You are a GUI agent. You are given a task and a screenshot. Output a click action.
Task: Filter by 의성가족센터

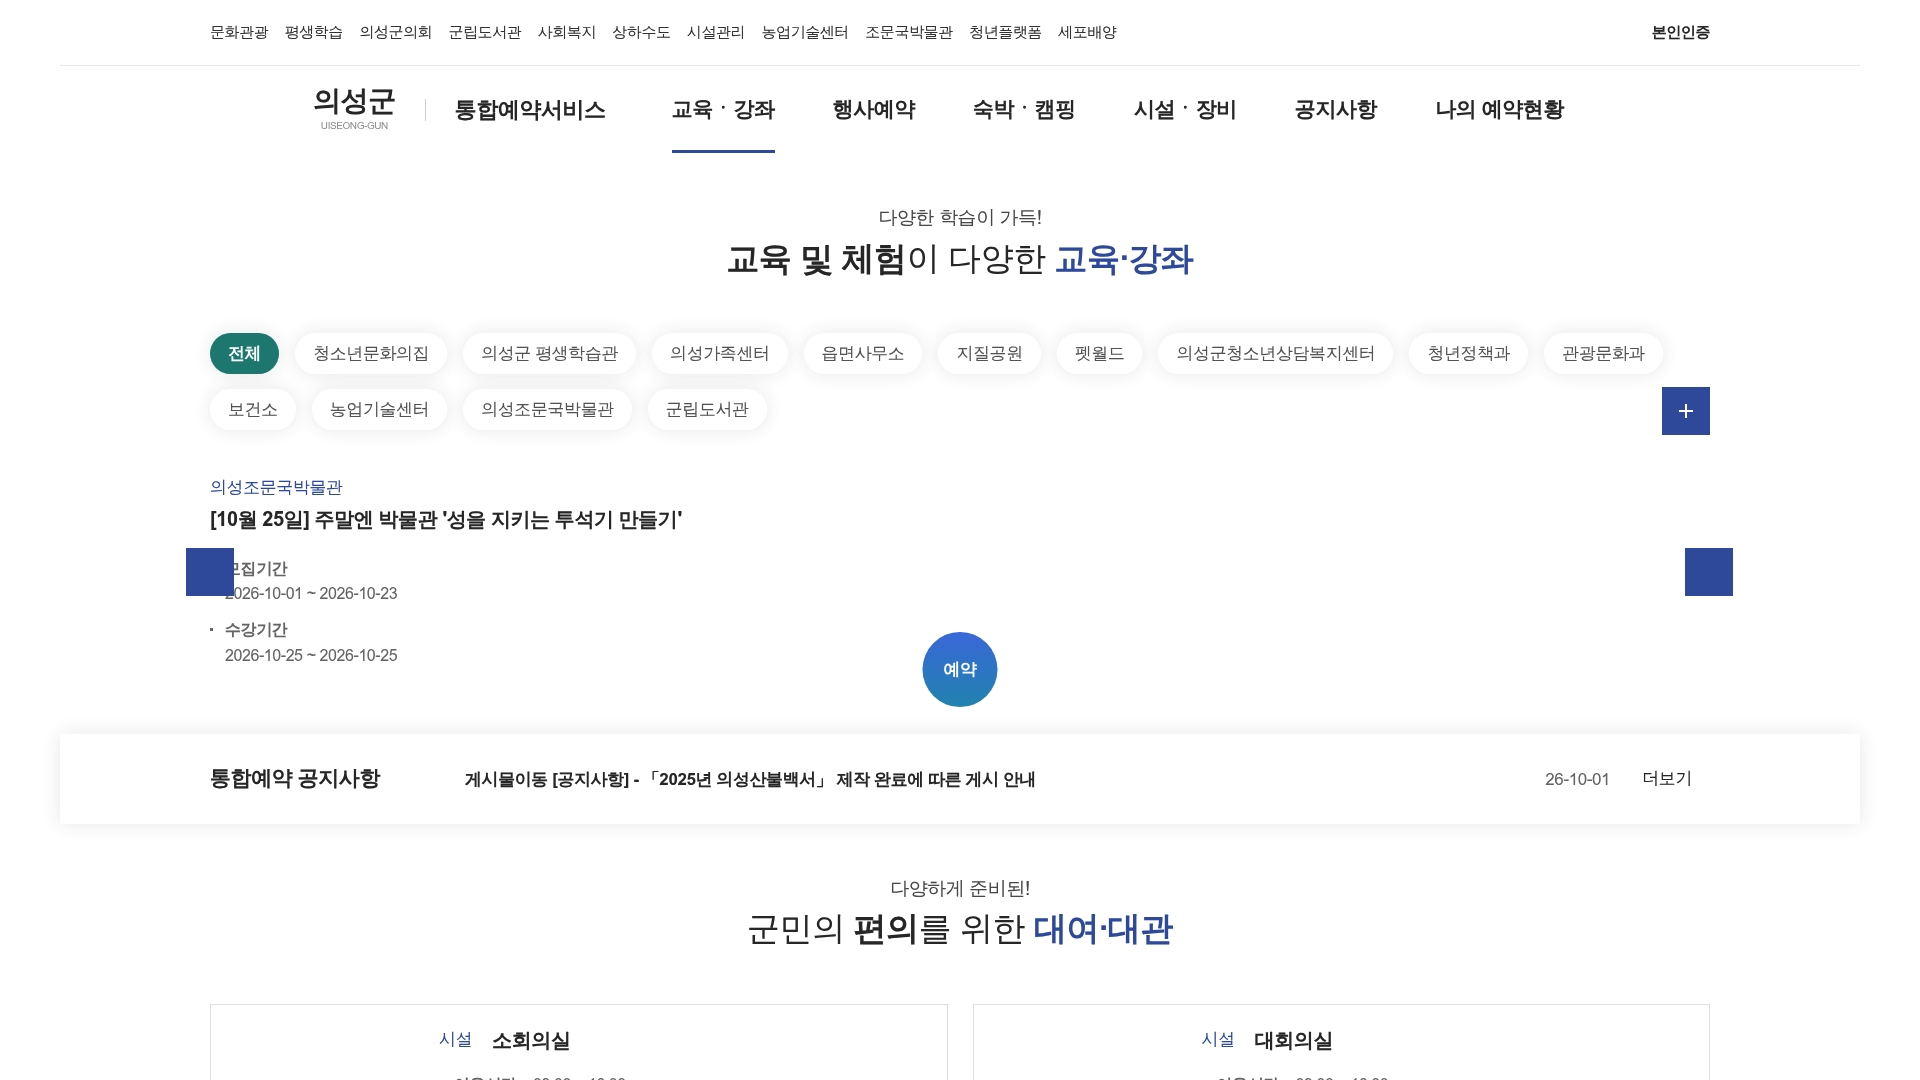pyautogui.click(x=719, y=353)
